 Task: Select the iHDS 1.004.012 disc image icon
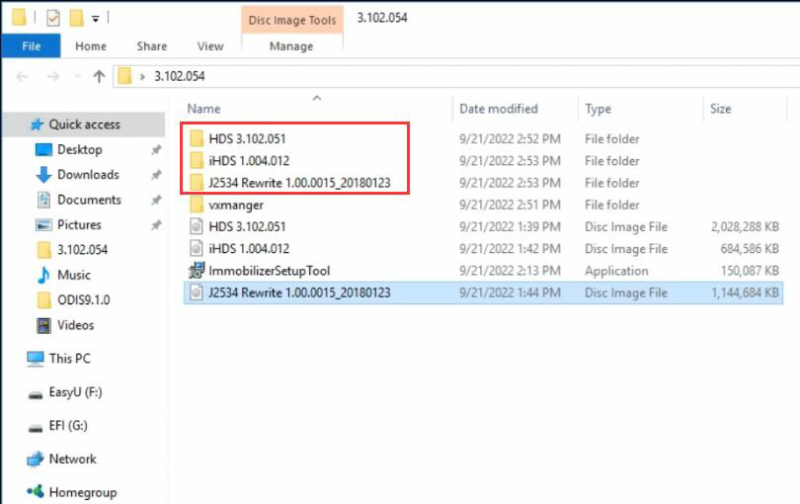pos(196,248)
